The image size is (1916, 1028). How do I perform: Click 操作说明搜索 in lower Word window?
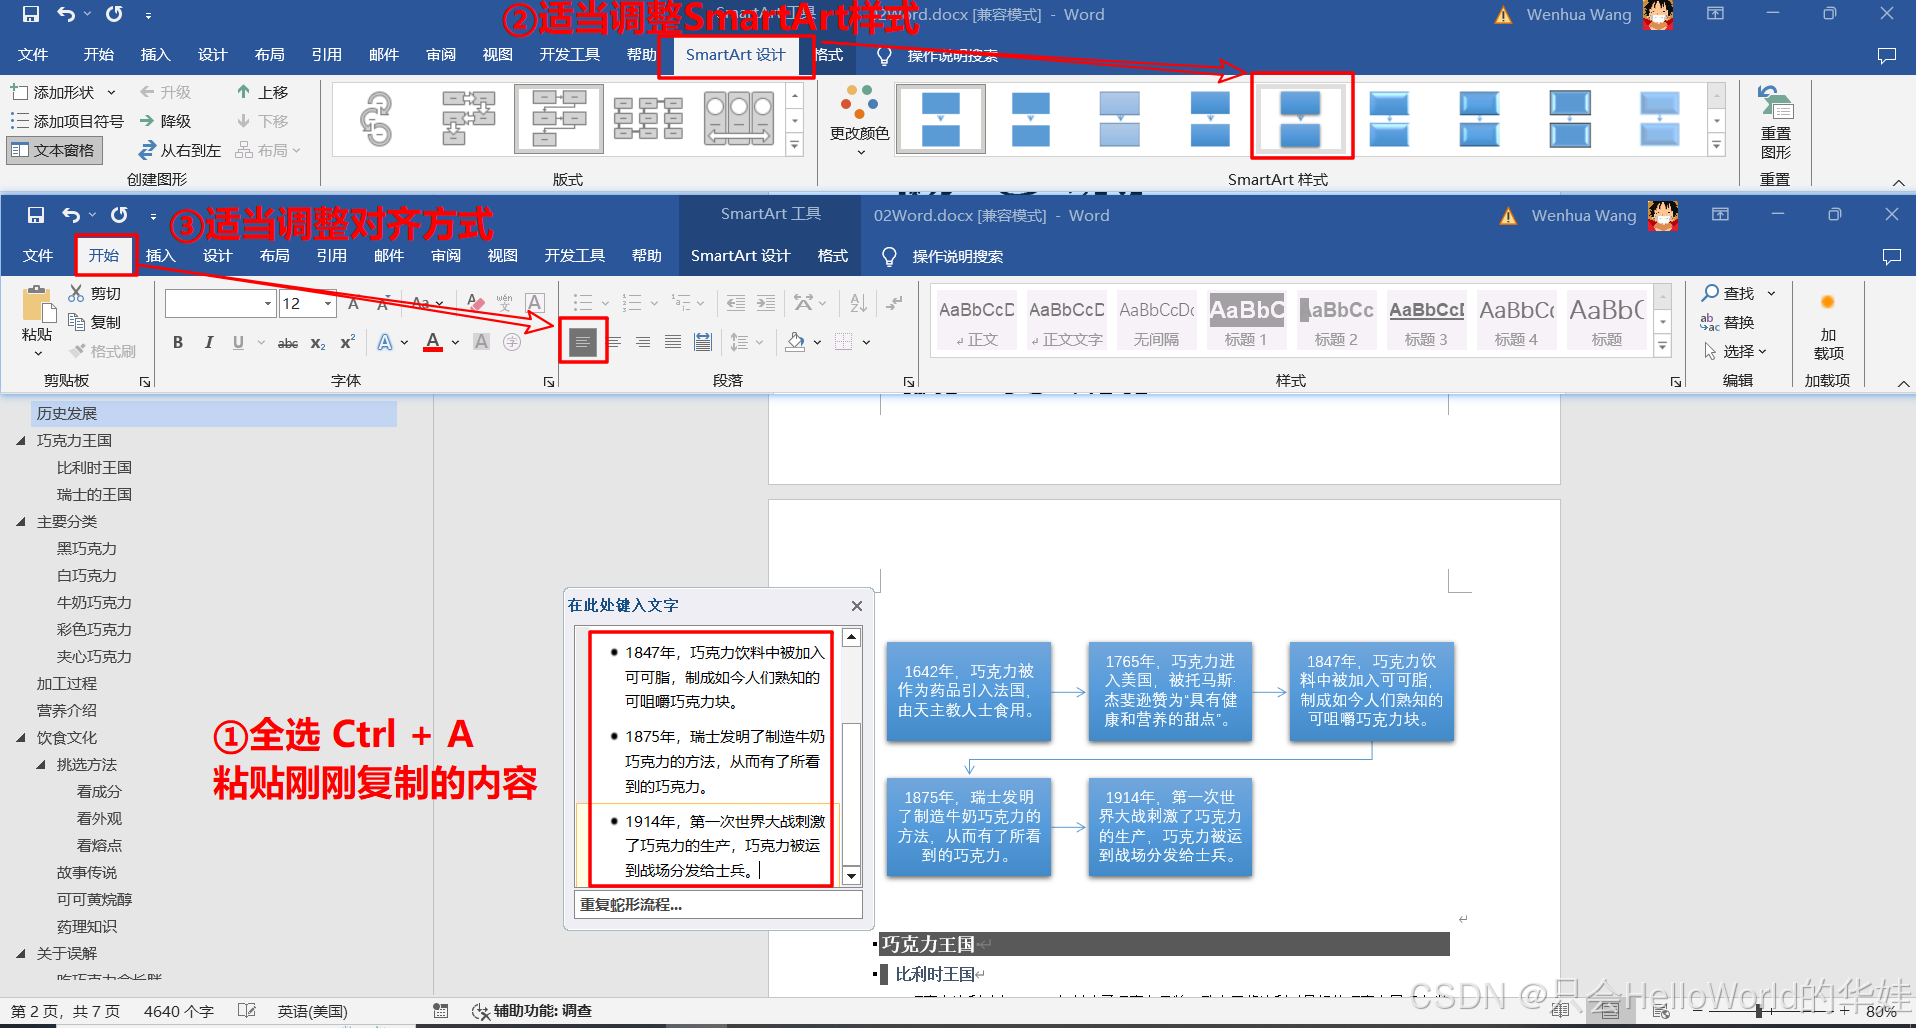(957, 256)
